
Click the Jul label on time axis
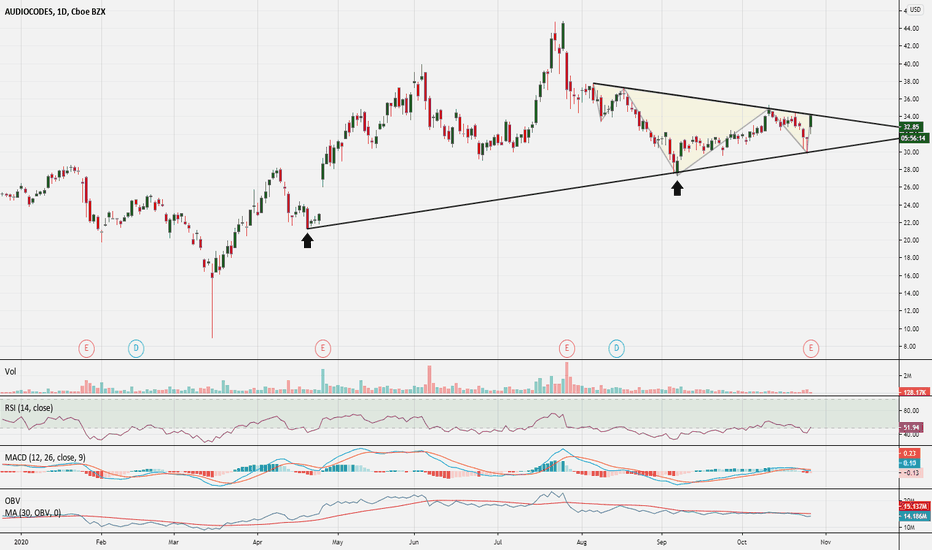click(498, 542)
